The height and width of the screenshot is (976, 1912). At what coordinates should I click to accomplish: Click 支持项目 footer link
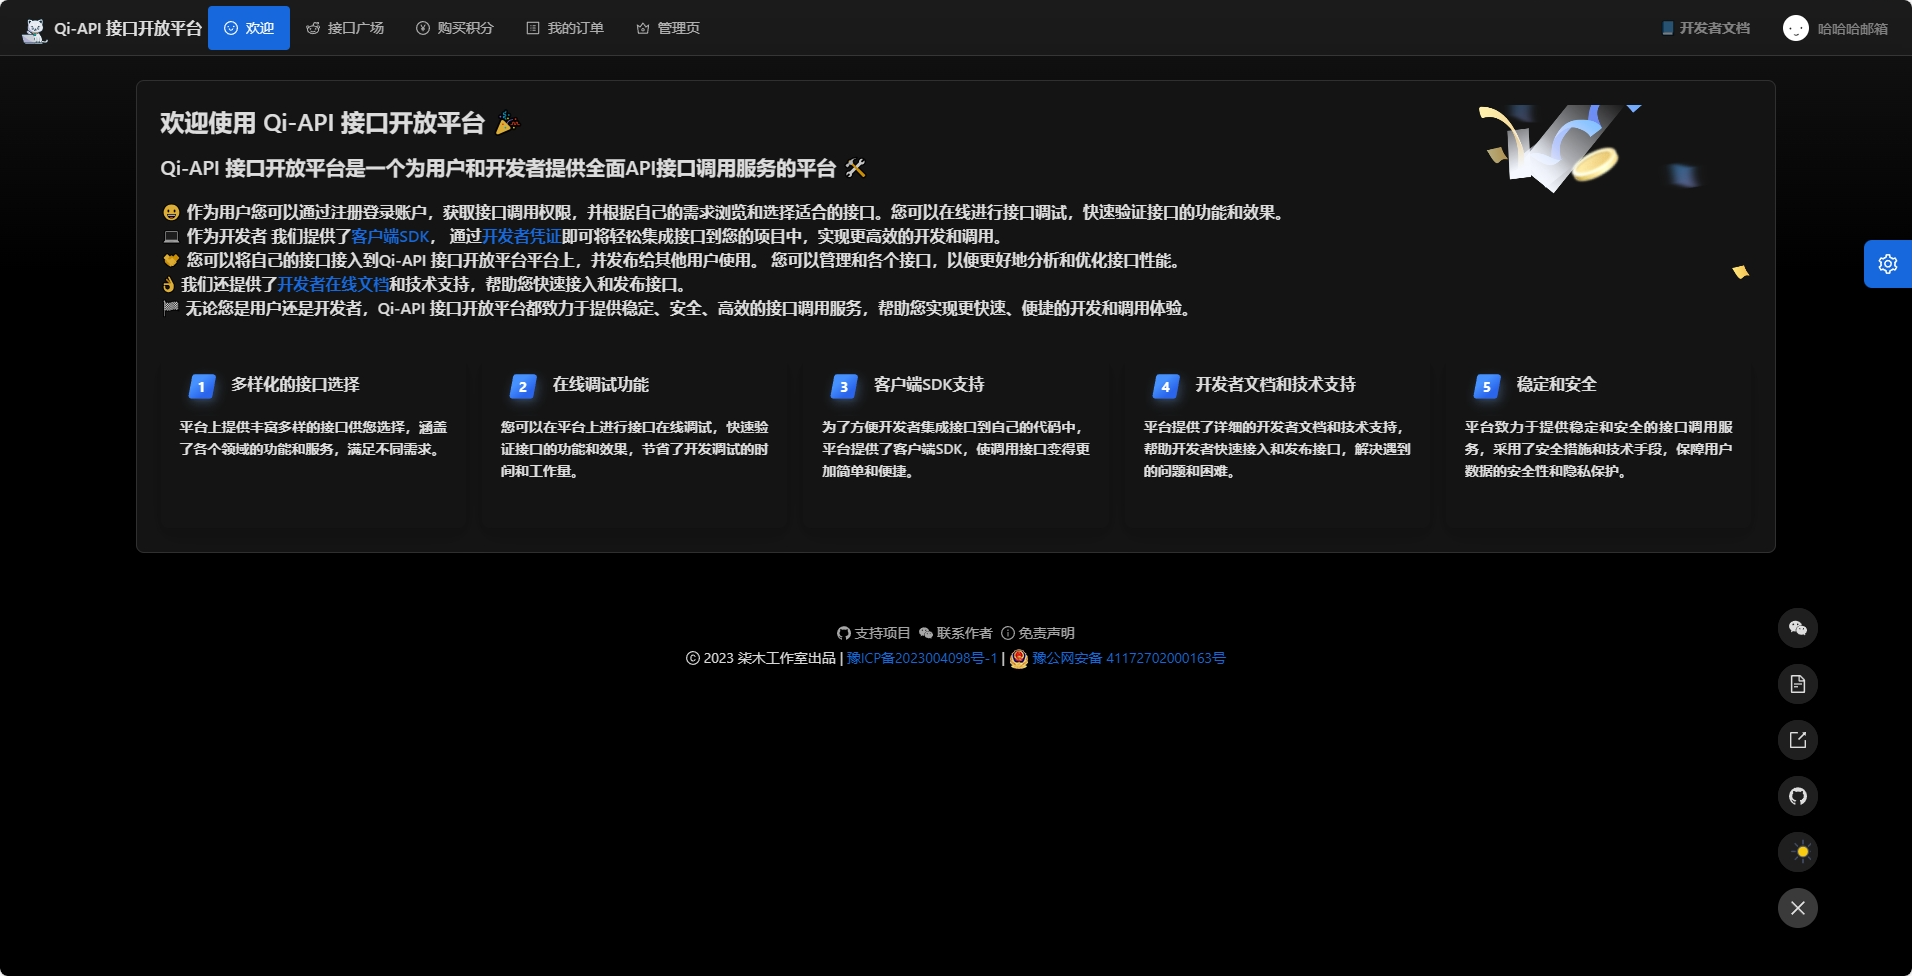874,633
